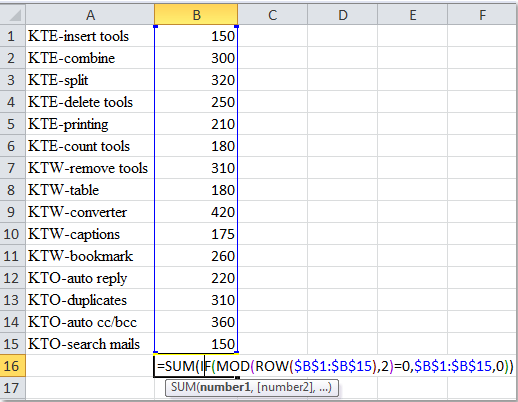Screen dimensions: 518x402
Task: Select column A header
Action: coord(90,15)
